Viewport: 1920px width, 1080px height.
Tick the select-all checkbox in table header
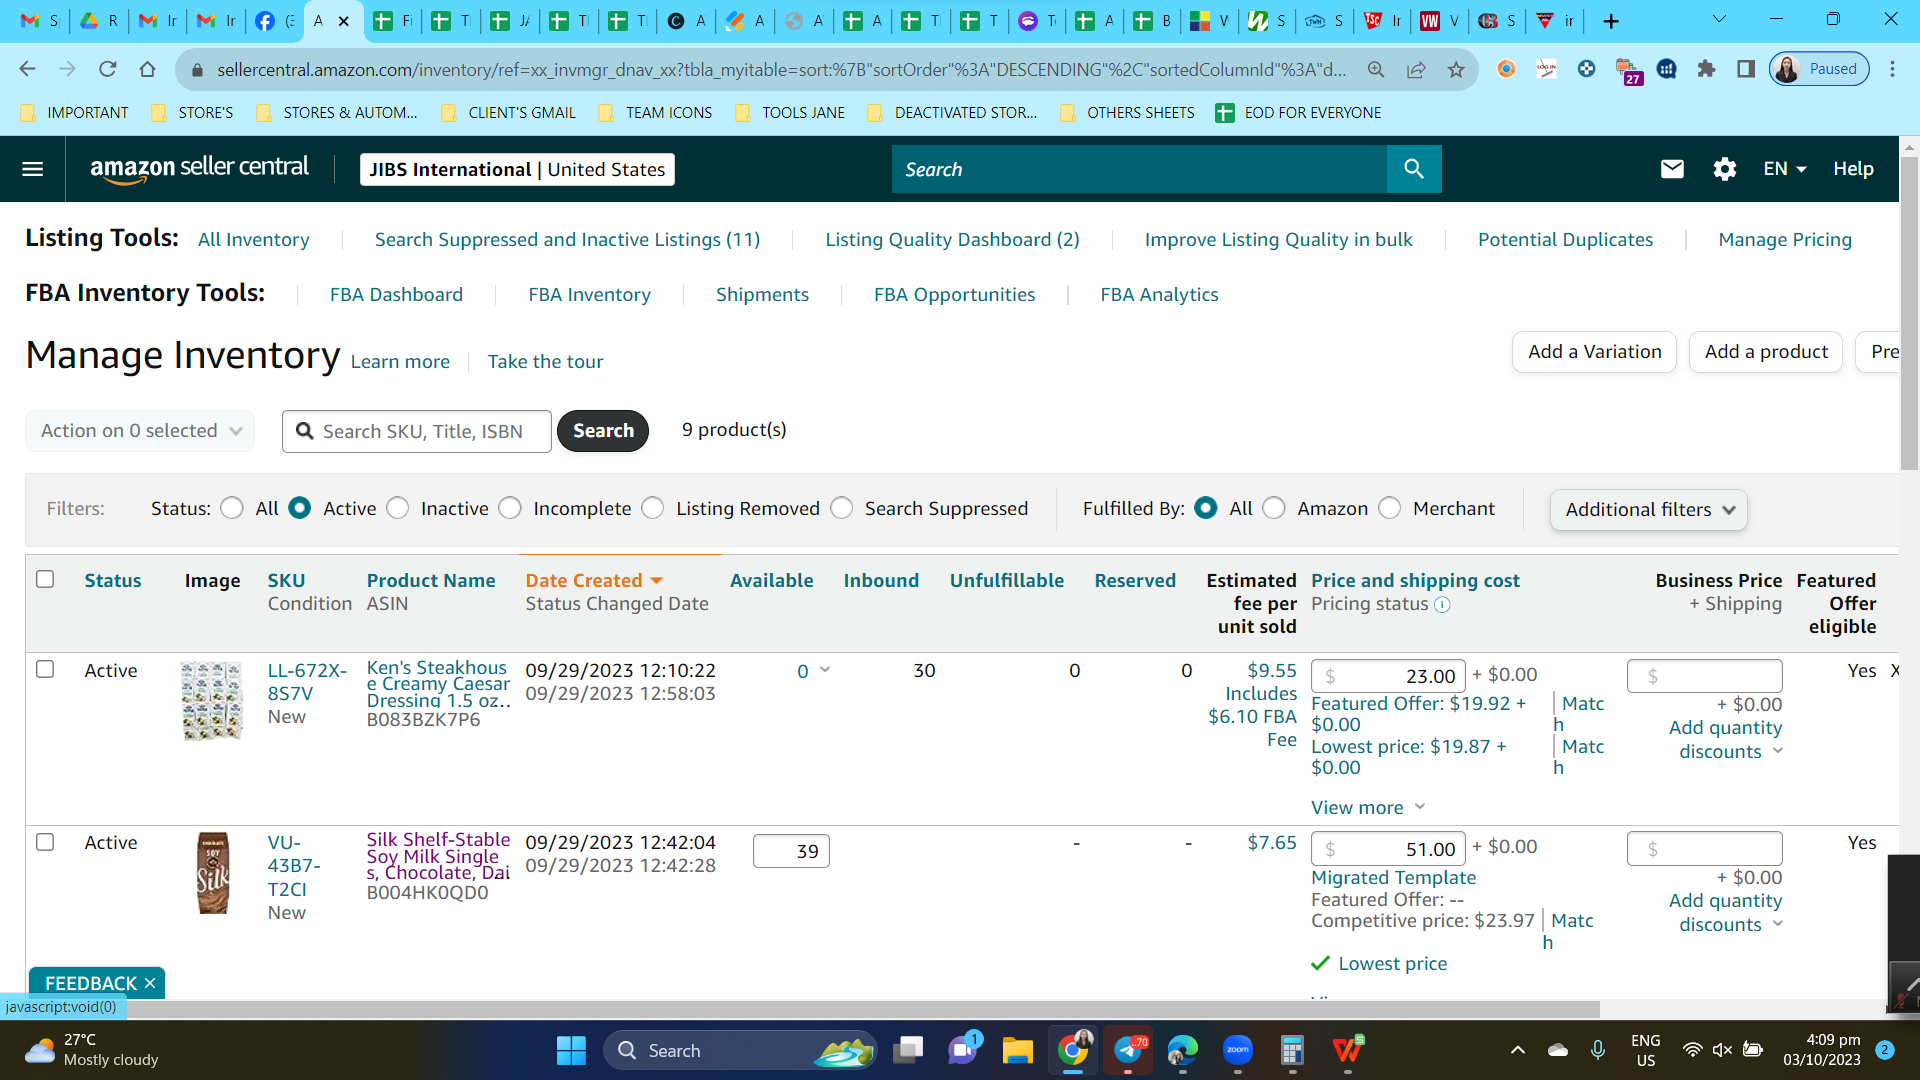(45, 579)
